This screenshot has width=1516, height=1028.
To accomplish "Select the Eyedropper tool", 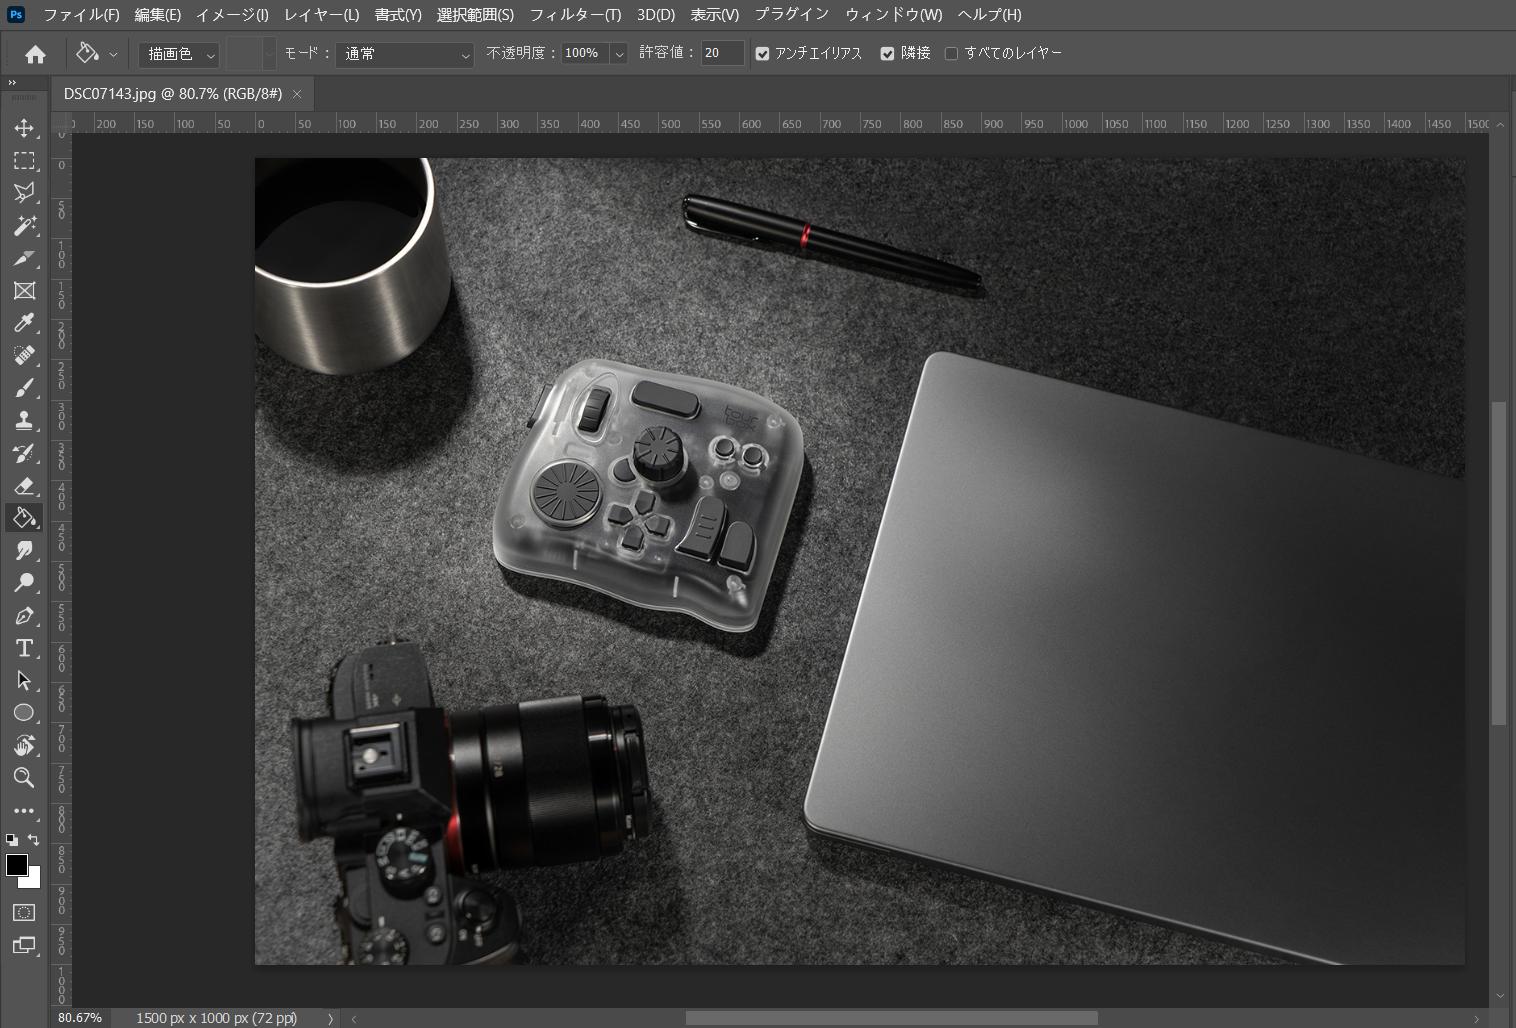I will (24, 323).
